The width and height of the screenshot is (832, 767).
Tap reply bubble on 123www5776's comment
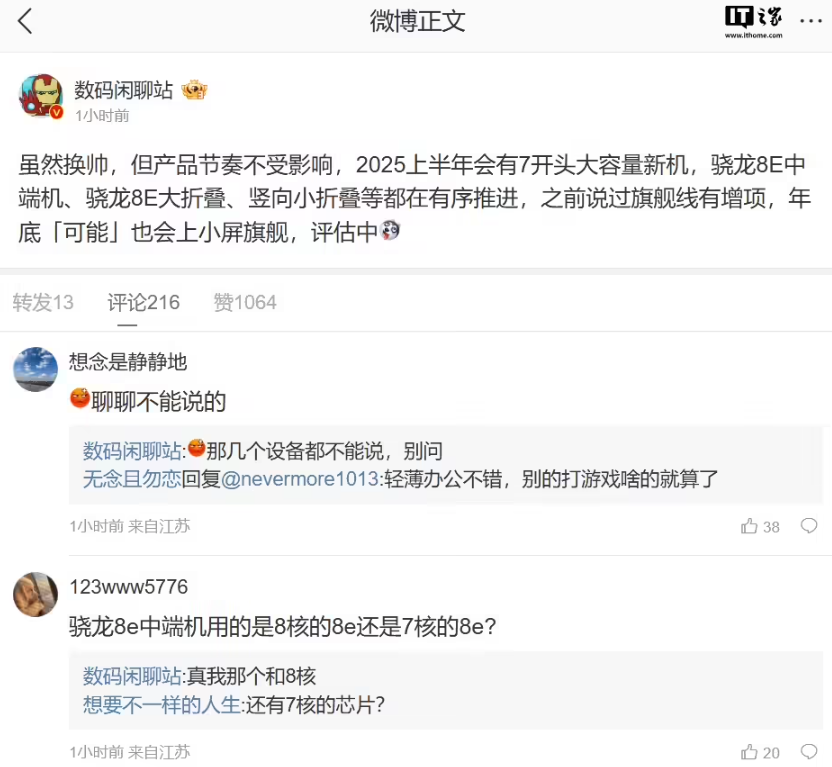(x=809, y=752)
